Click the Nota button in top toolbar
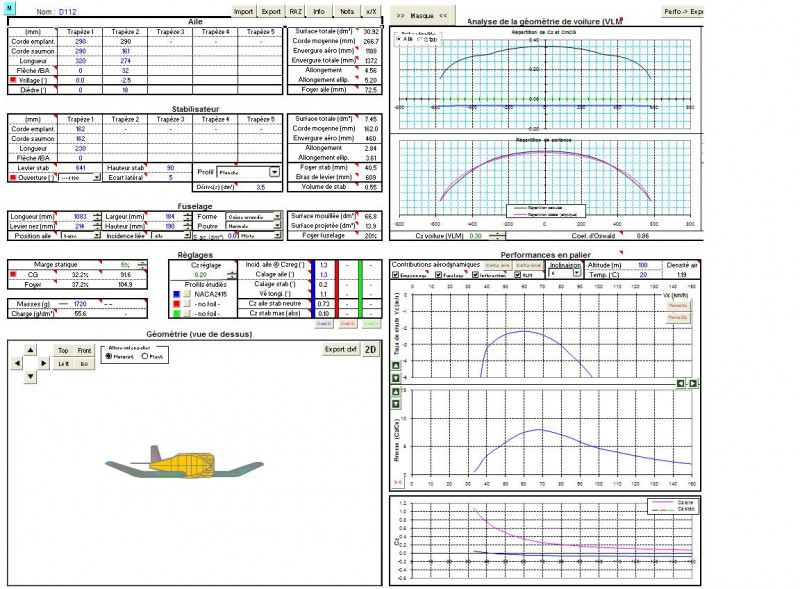This screenshot has width=800, height=589. pyautogui.click(x=346, y=11)
